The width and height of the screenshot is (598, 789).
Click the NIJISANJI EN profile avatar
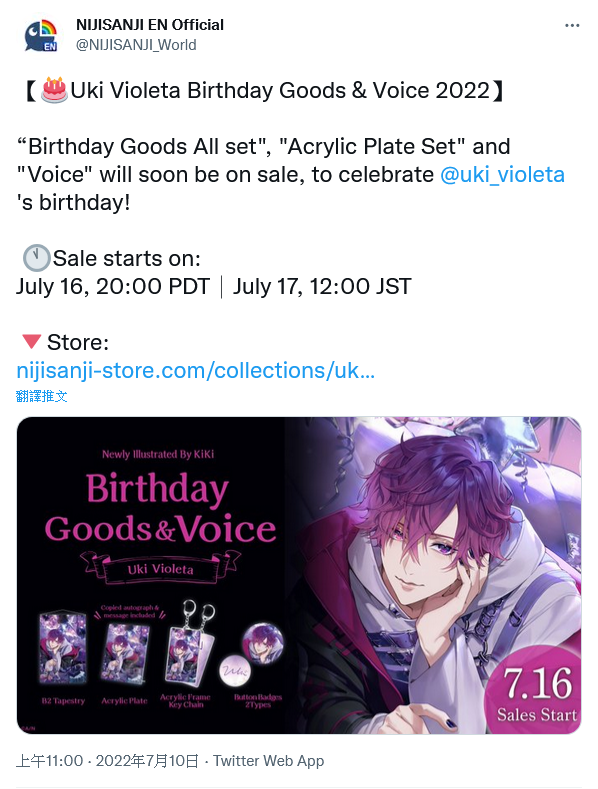click(x=41, y=35)
